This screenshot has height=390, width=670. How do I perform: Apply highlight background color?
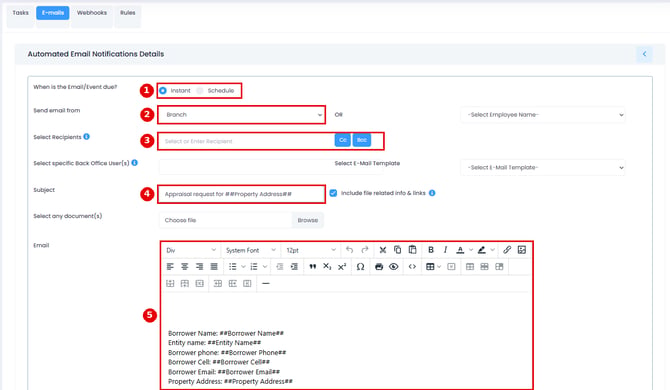pos(482,250)
